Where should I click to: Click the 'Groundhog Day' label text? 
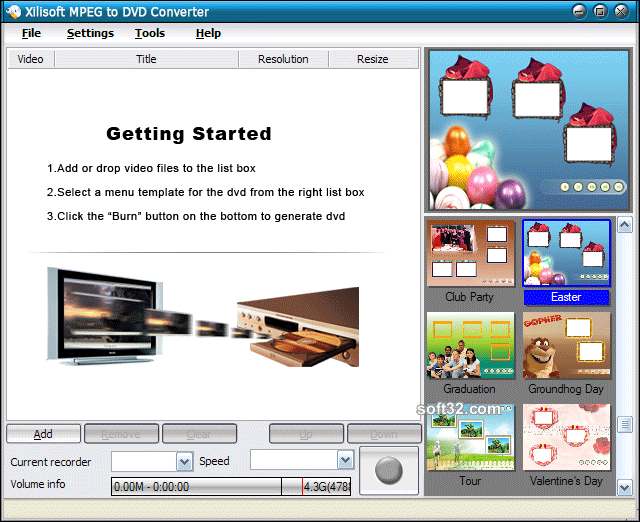(566, 389)
